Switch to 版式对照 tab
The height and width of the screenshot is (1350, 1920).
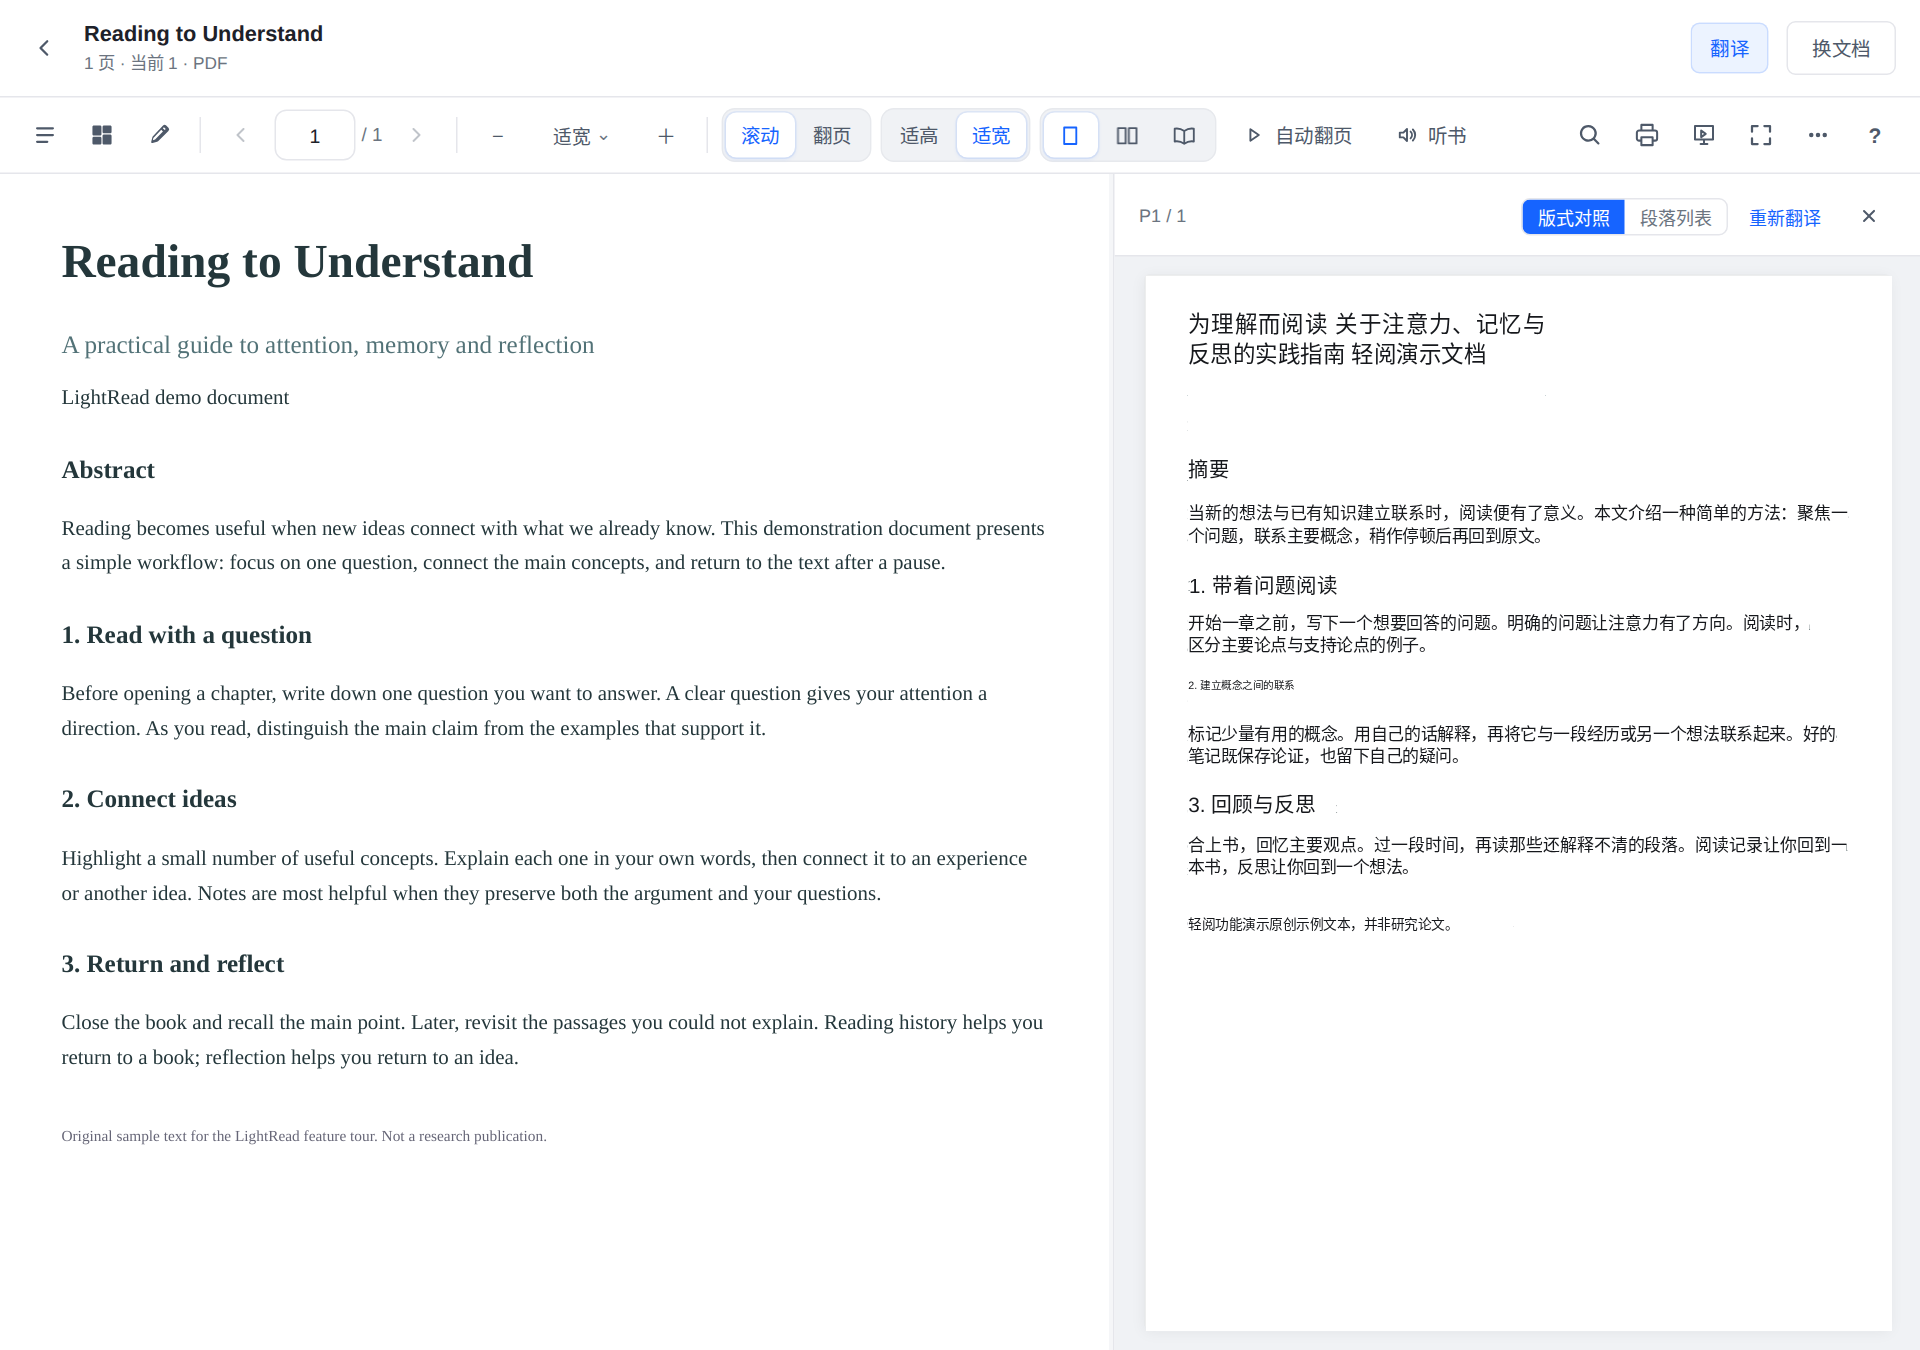pyautogui.click(x=1574, y=218)
